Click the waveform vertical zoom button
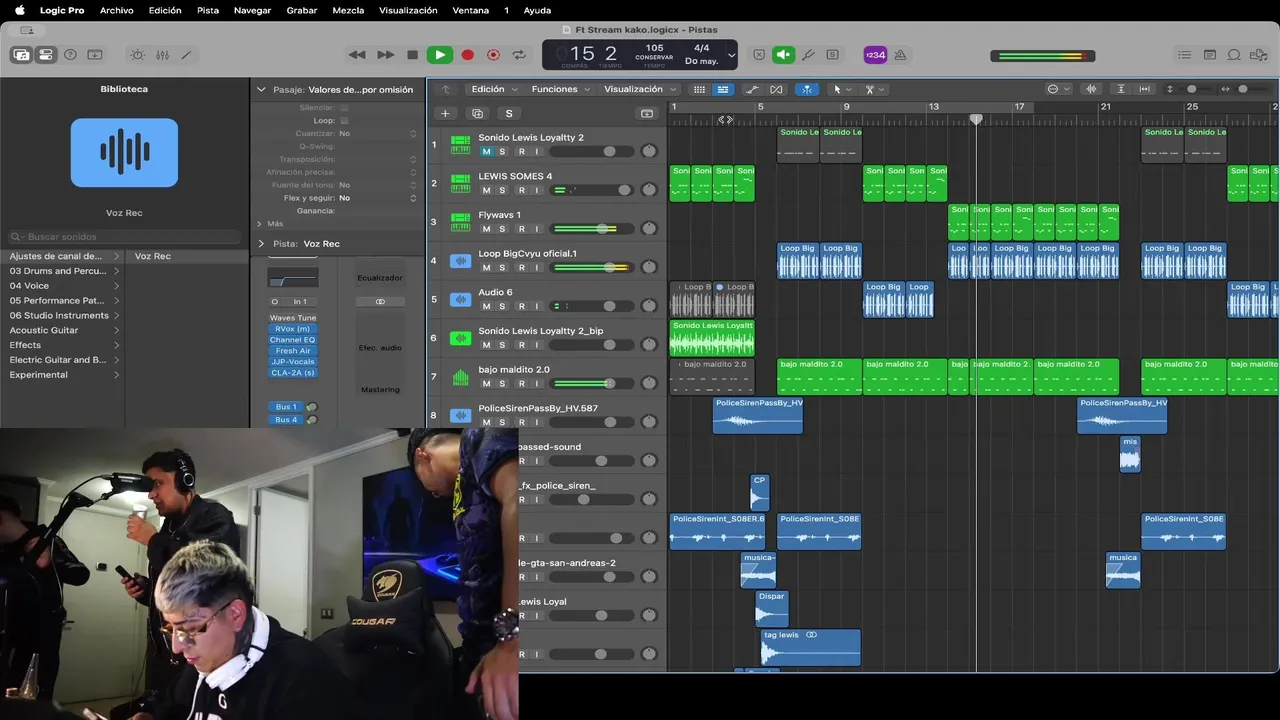1280x720 pixels. 1091,89
